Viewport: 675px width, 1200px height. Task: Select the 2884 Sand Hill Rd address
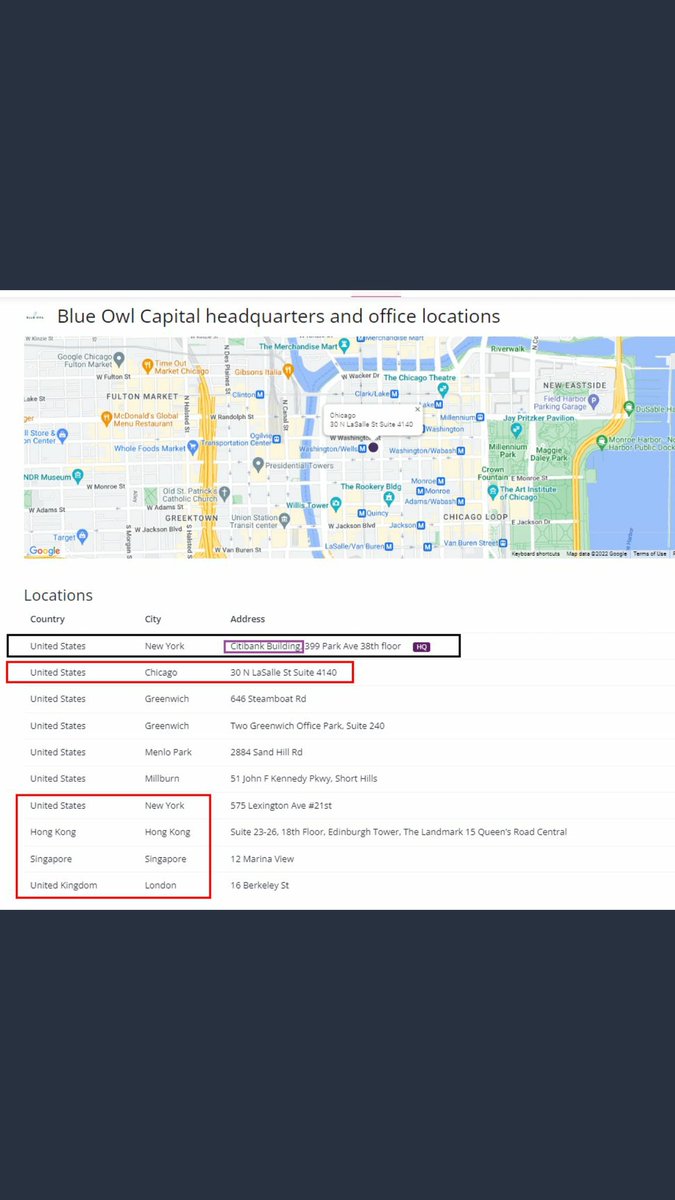tap(266, 752)
